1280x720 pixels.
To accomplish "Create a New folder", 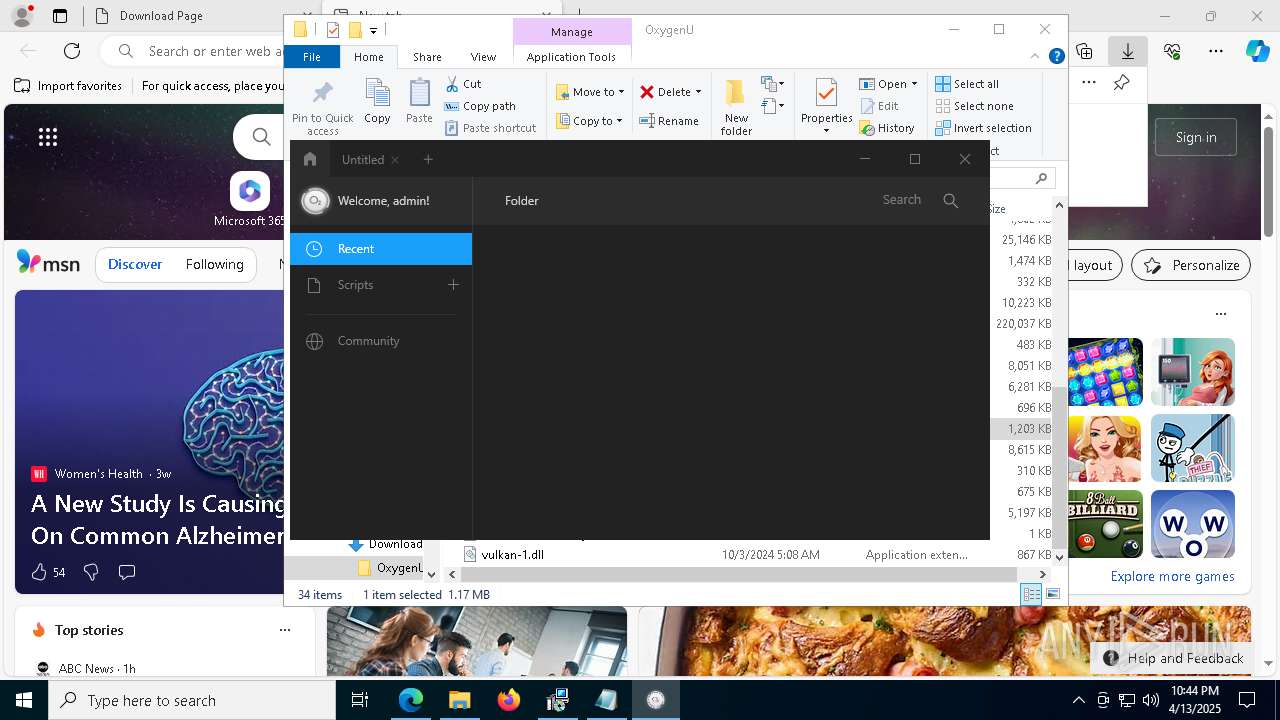I will (736, 108).
